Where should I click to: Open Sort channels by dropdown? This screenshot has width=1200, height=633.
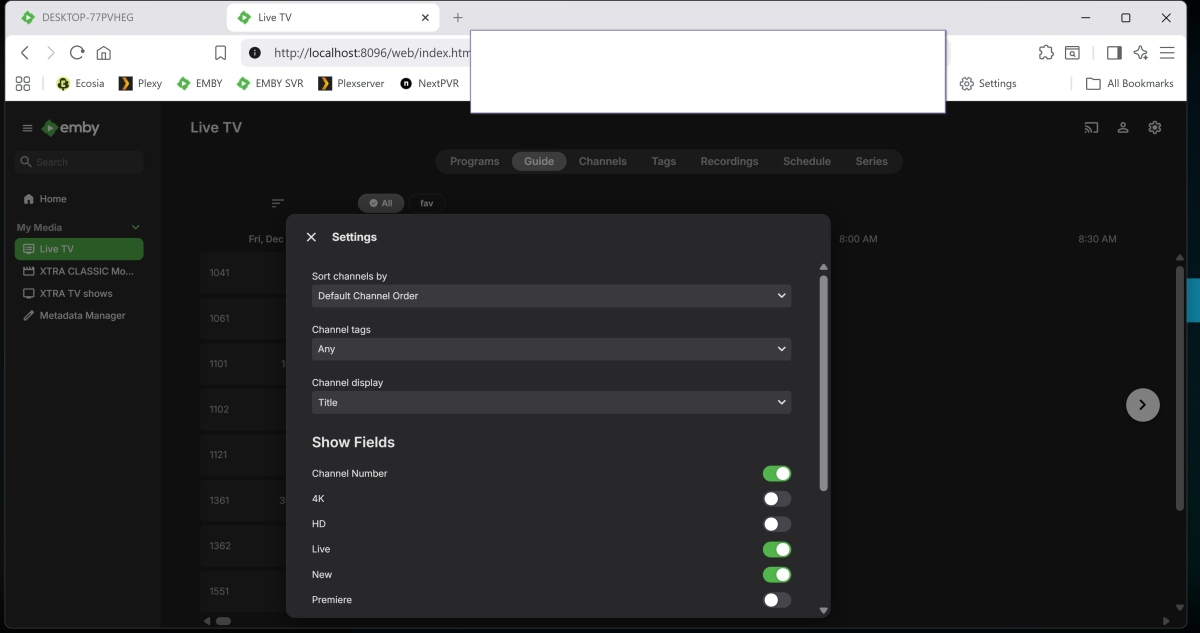(551, 296)
